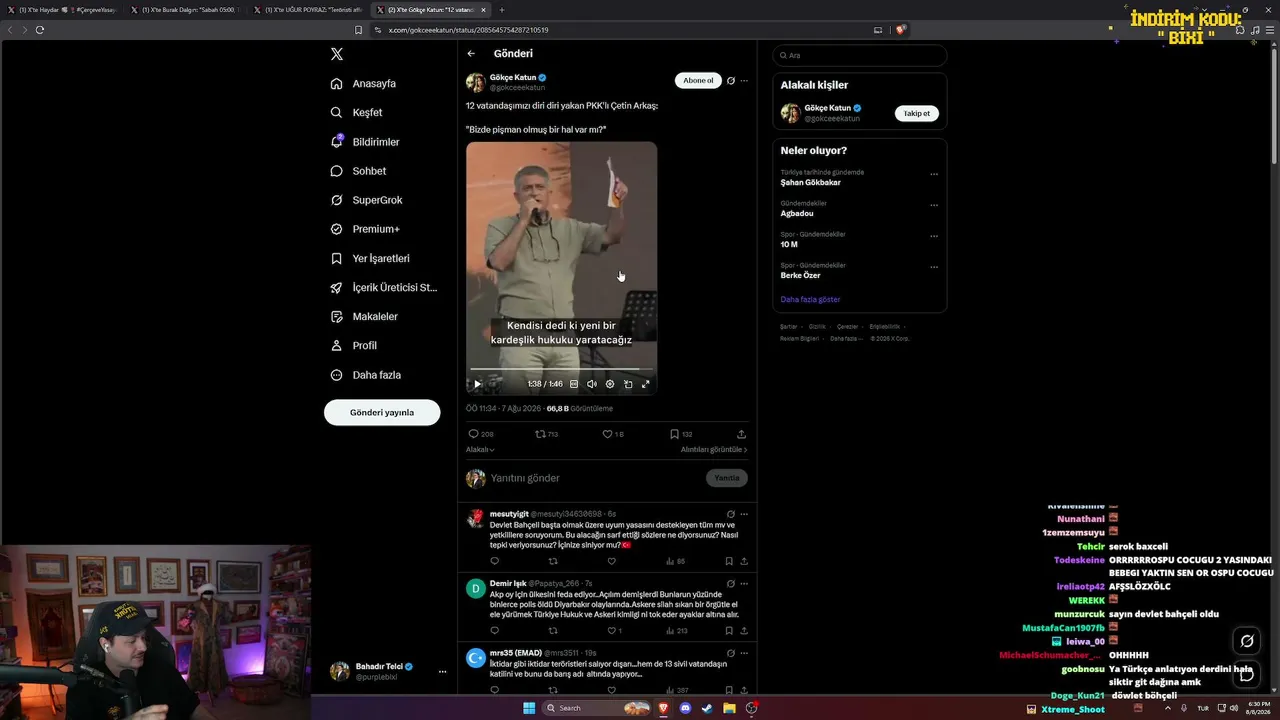Open Grok icon on mrs35 reply
1280x720 pixels.
point(731,653)
